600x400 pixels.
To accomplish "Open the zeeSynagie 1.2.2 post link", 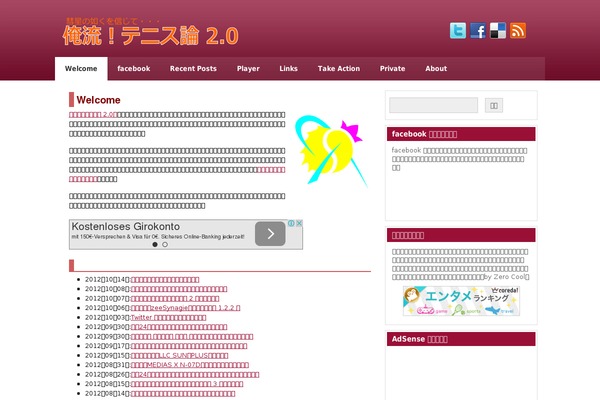I will [x=186, y=308].
